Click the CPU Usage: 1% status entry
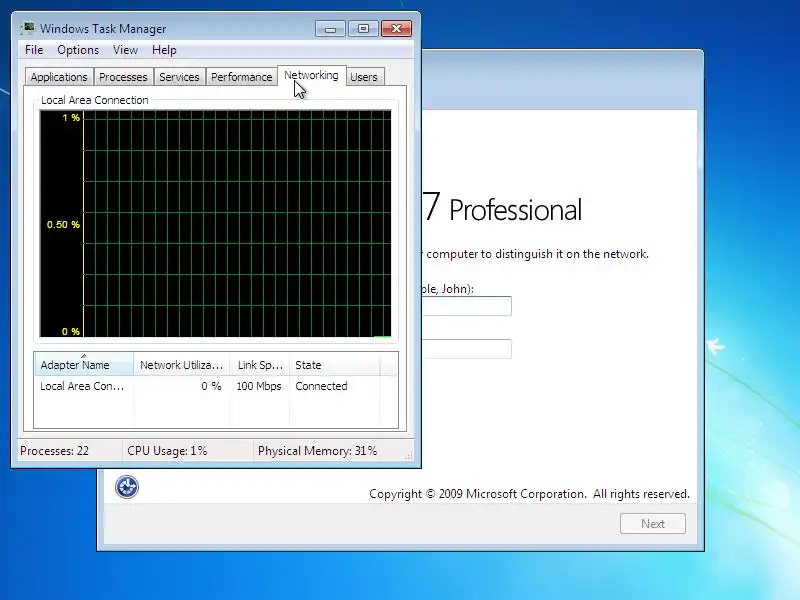This screenshot has width=800, height=600. click(x=187, y=451)
